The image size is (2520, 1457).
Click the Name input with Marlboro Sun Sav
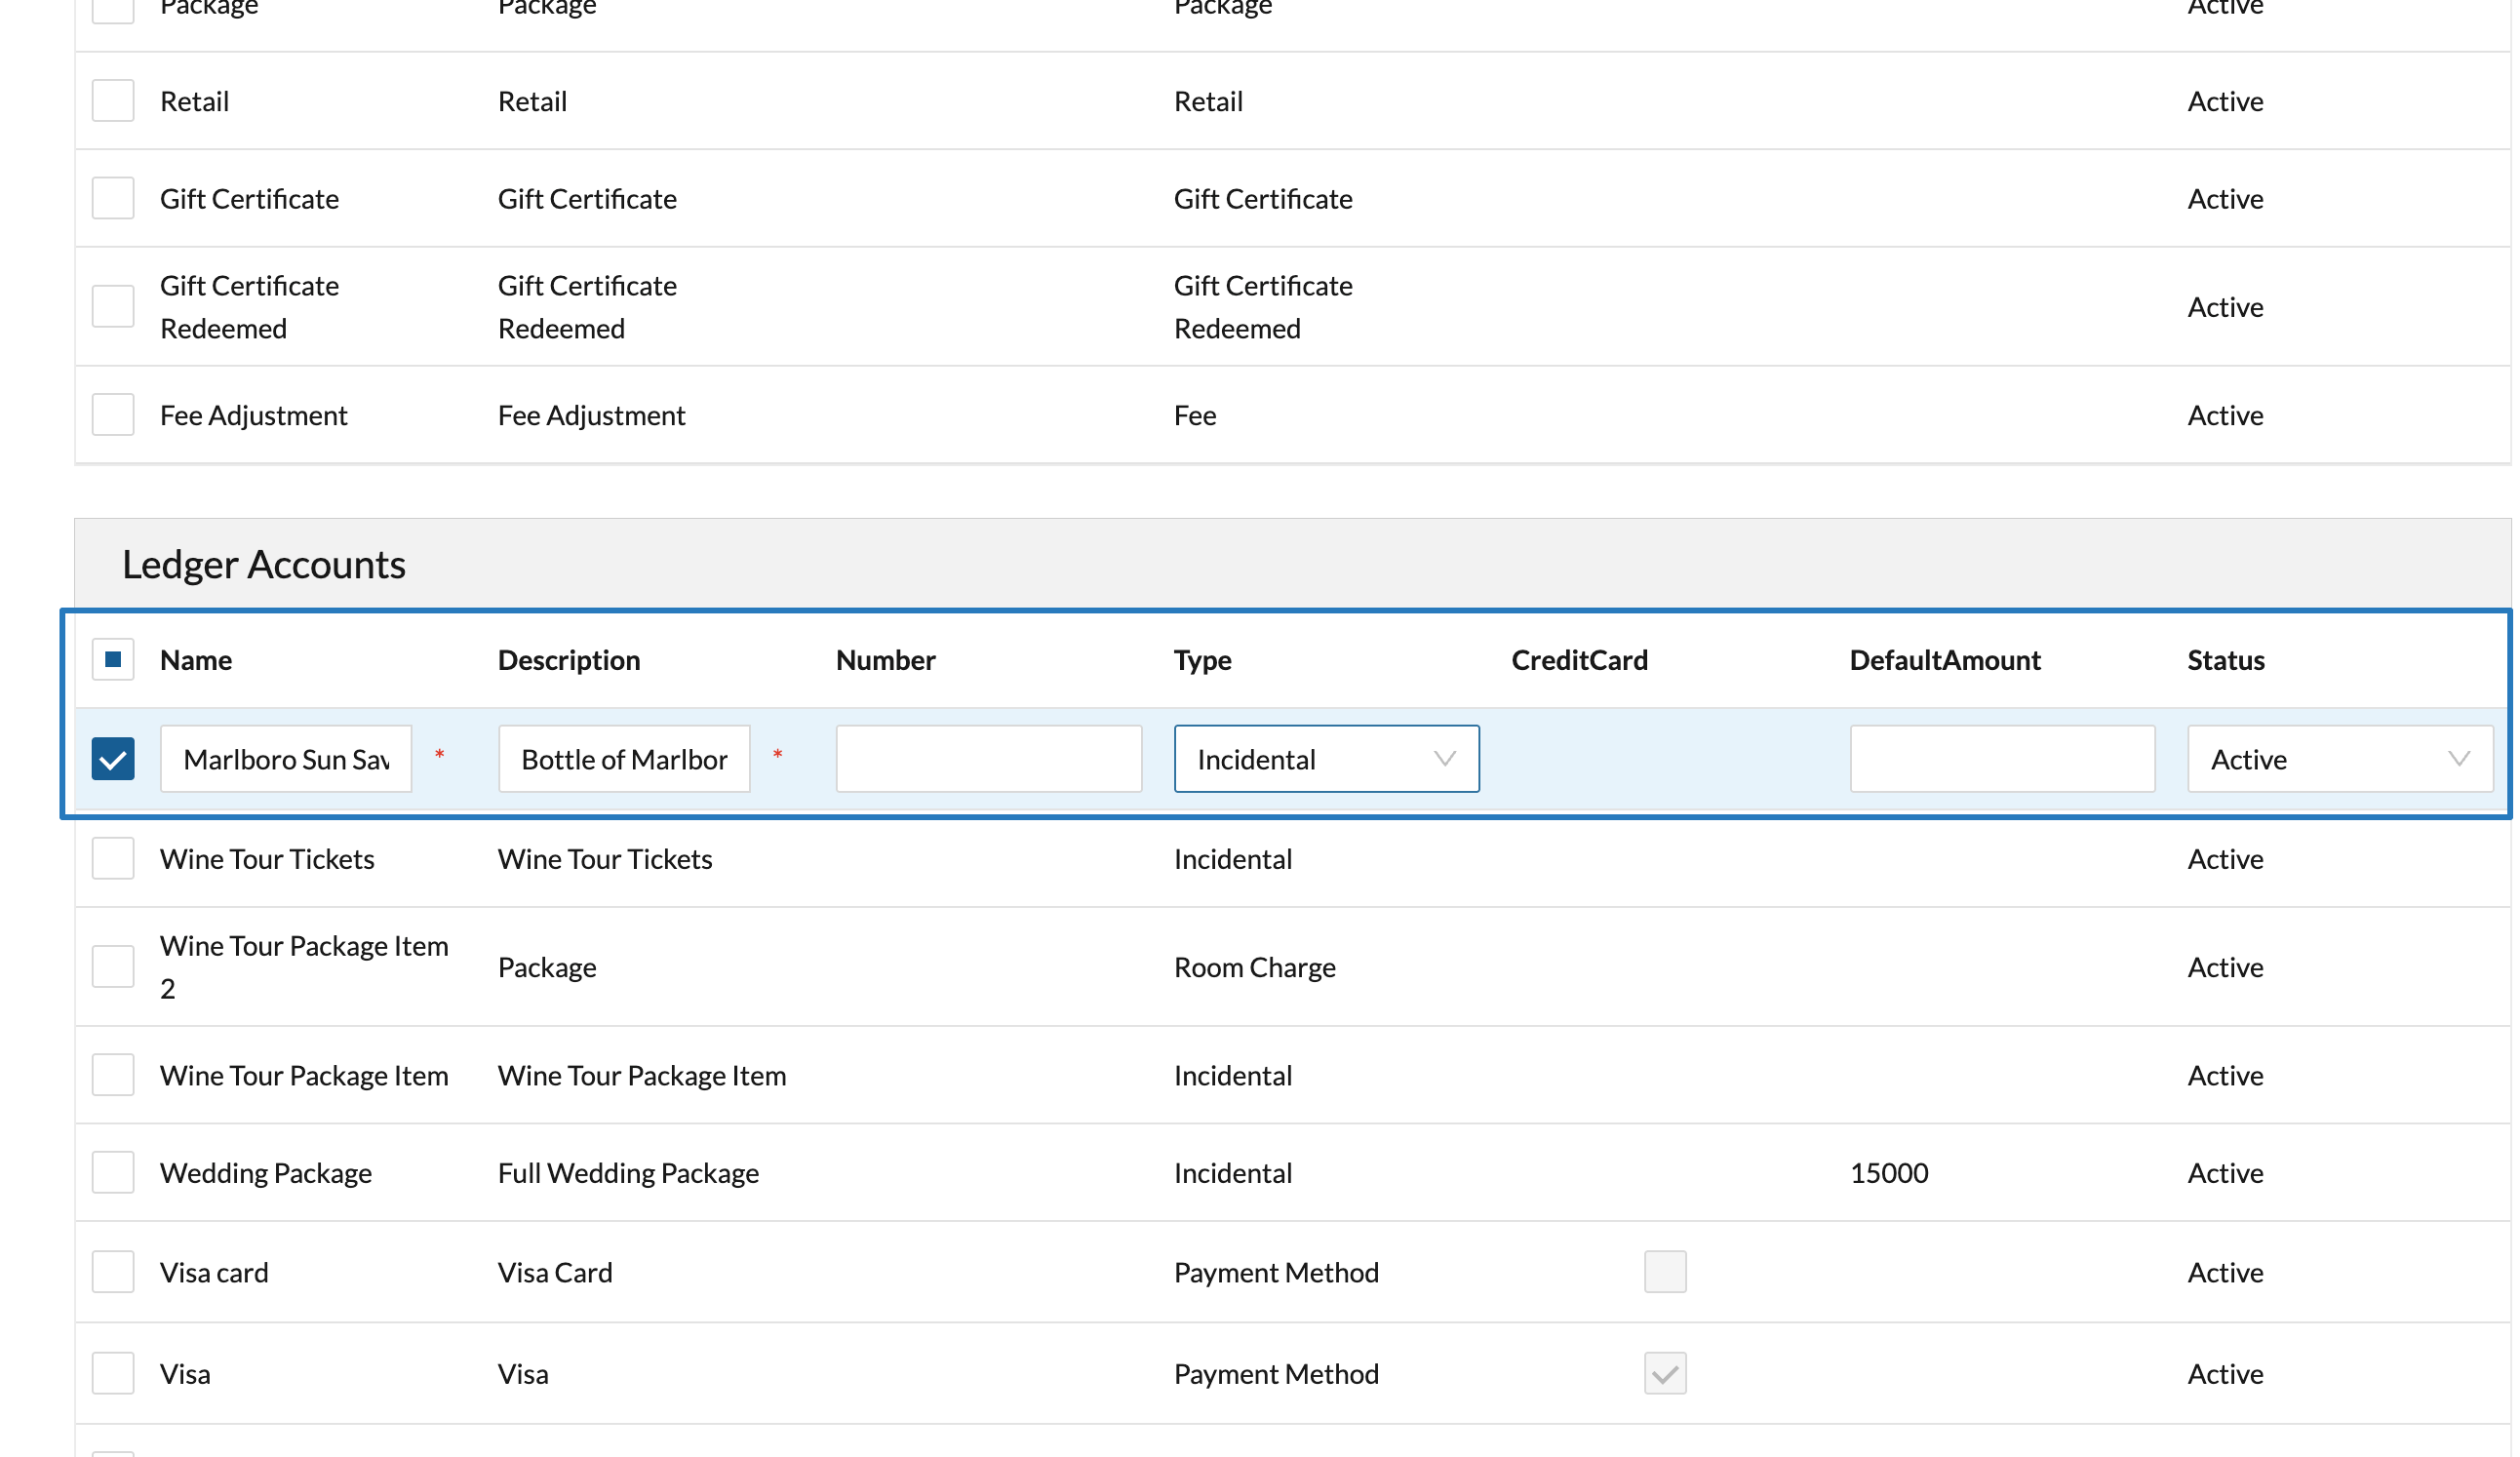click(x=286, y=759)
